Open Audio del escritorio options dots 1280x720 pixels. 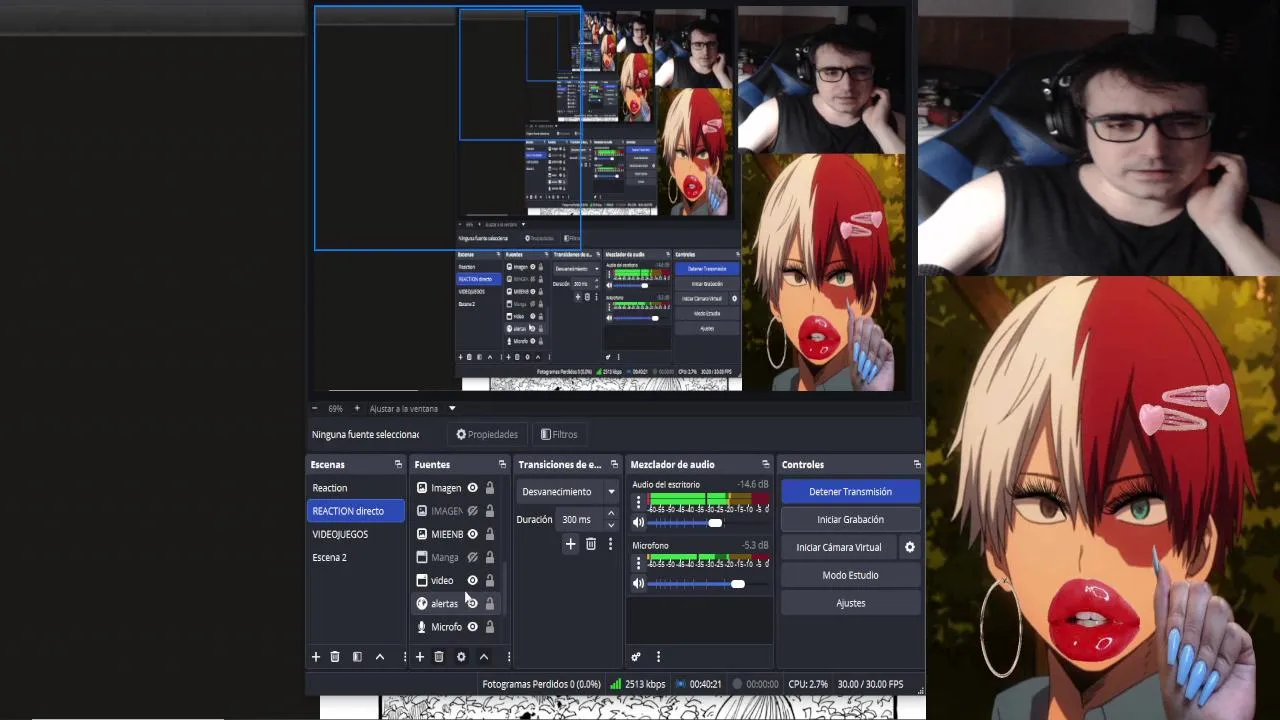638,503
